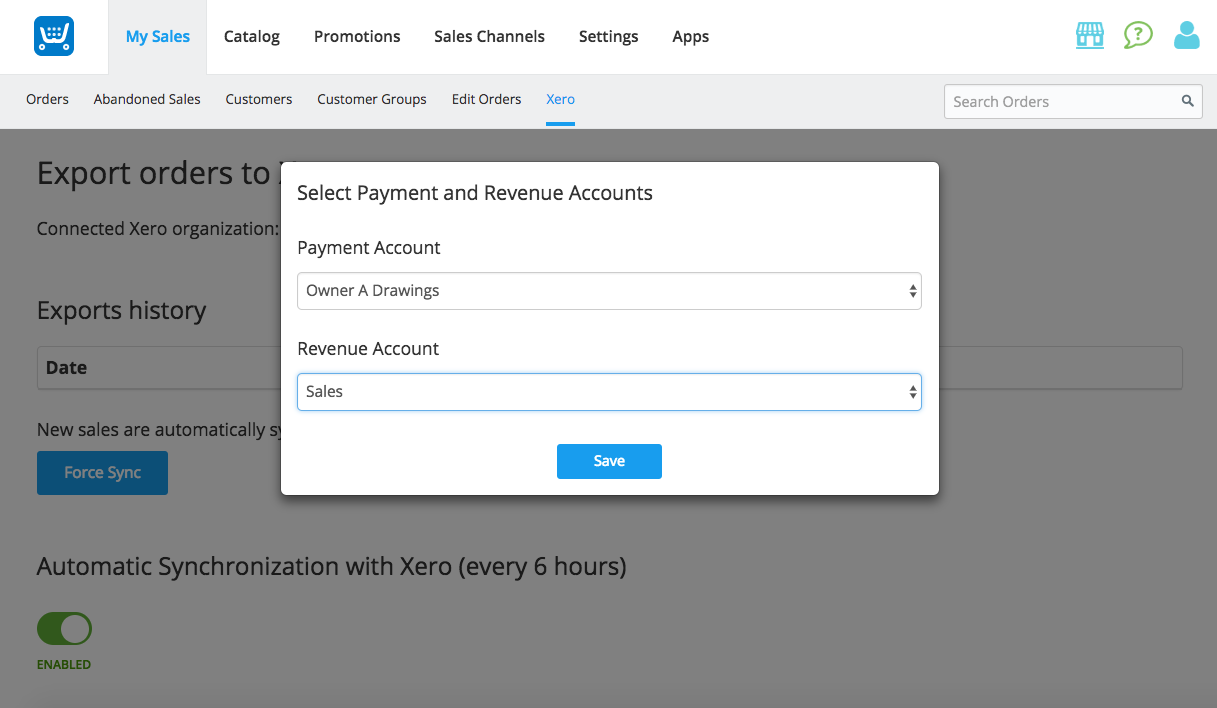Save the selected accounts
This screenshot has width=1217, height=708.
tap(609, 461)
